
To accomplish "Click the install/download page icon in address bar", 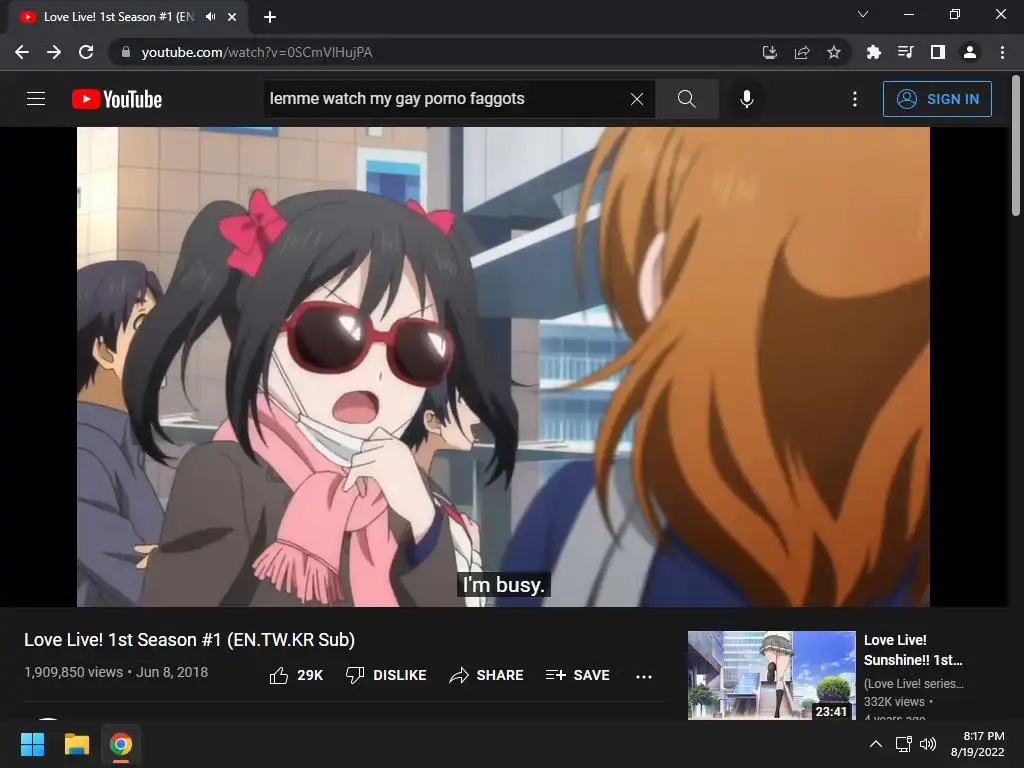I will tap(770, 52).
